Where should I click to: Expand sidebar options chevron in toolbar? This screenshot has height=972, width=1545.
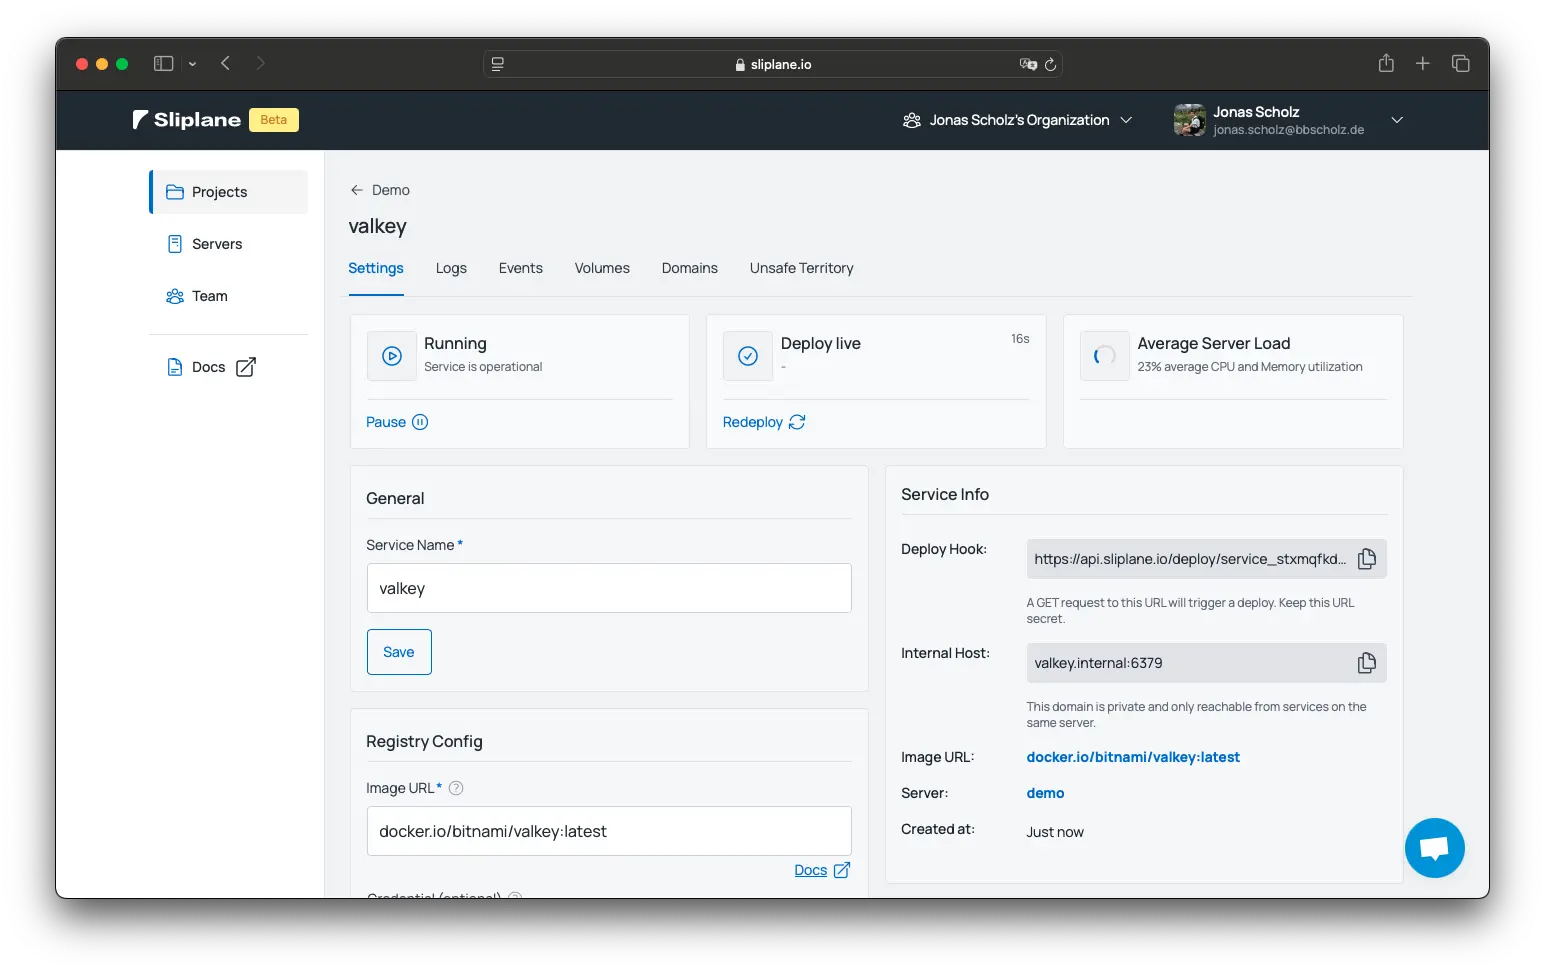click(x=192, y=64)
